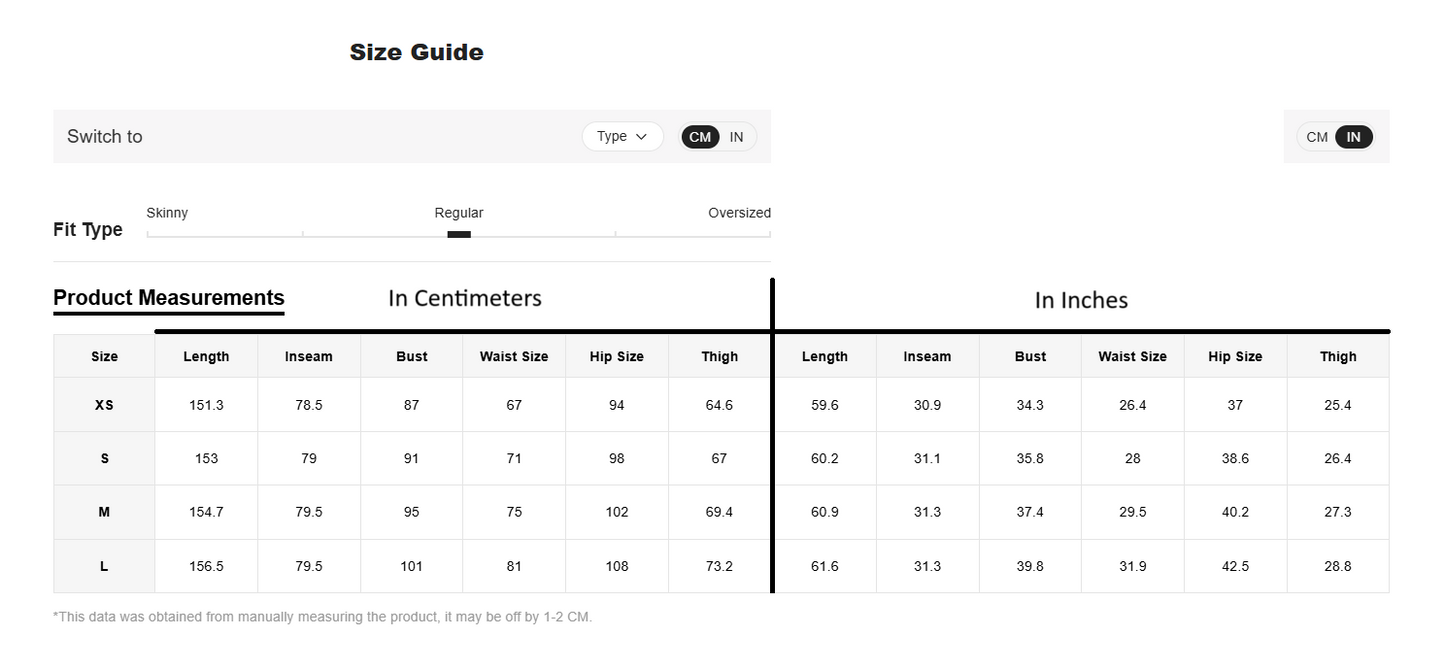The image size is (1445, 669).
Task: Click the Size Guide title
Action: 416,51
